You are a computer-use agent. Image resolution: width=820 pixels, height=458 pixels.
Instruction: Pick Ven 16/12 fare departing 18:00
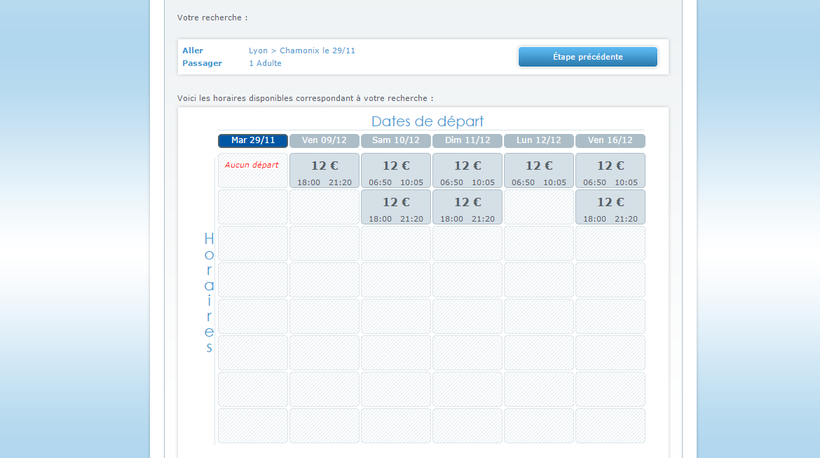click(x=610, y=207)
